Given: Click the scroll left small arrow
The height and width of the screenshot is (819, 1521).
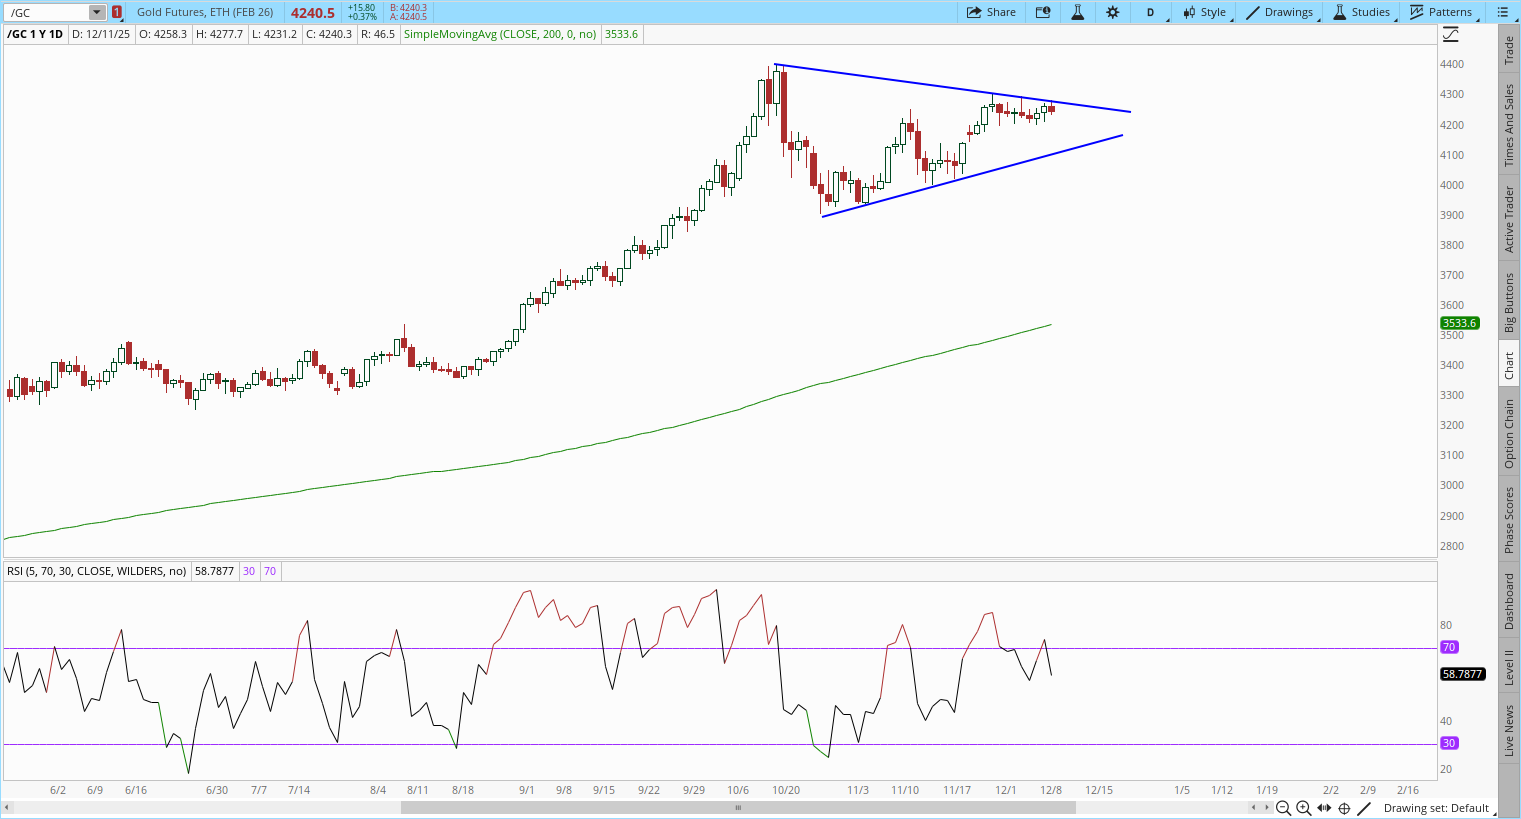Looking at the screenshot, I should pos(1254,808).
